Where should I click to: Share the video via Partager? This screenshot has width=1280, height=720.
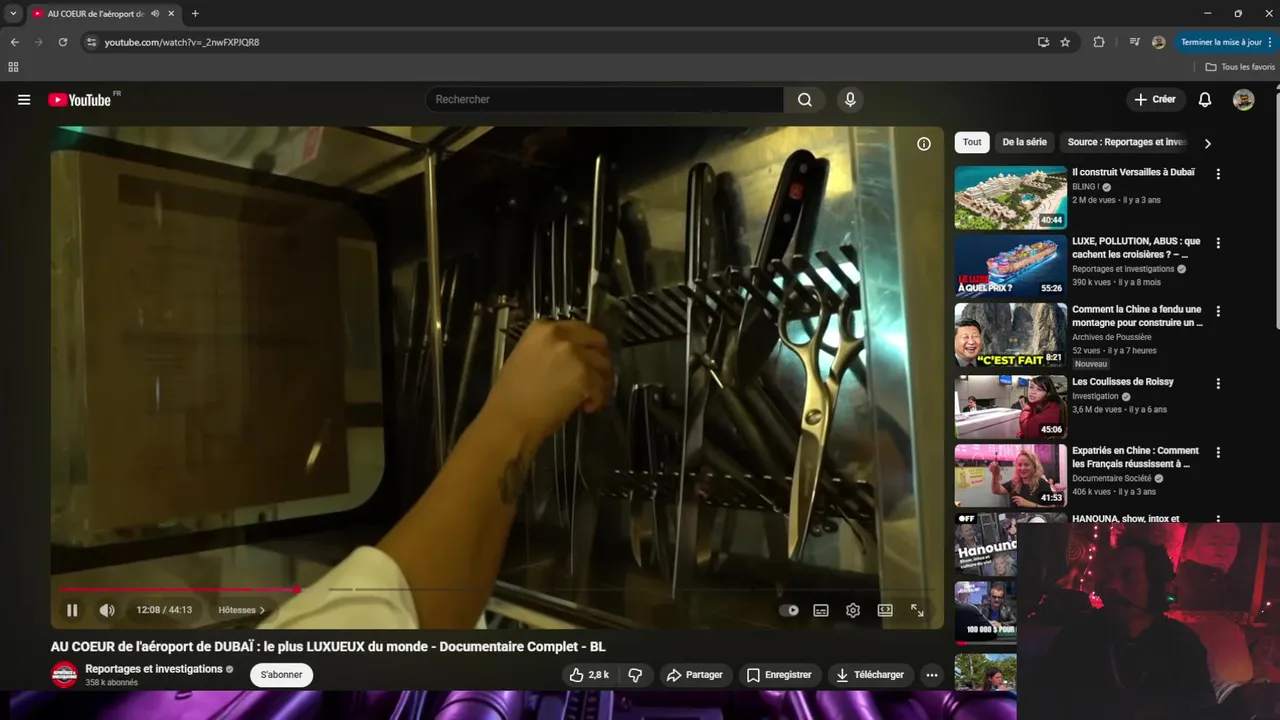[x=694, y=675]
